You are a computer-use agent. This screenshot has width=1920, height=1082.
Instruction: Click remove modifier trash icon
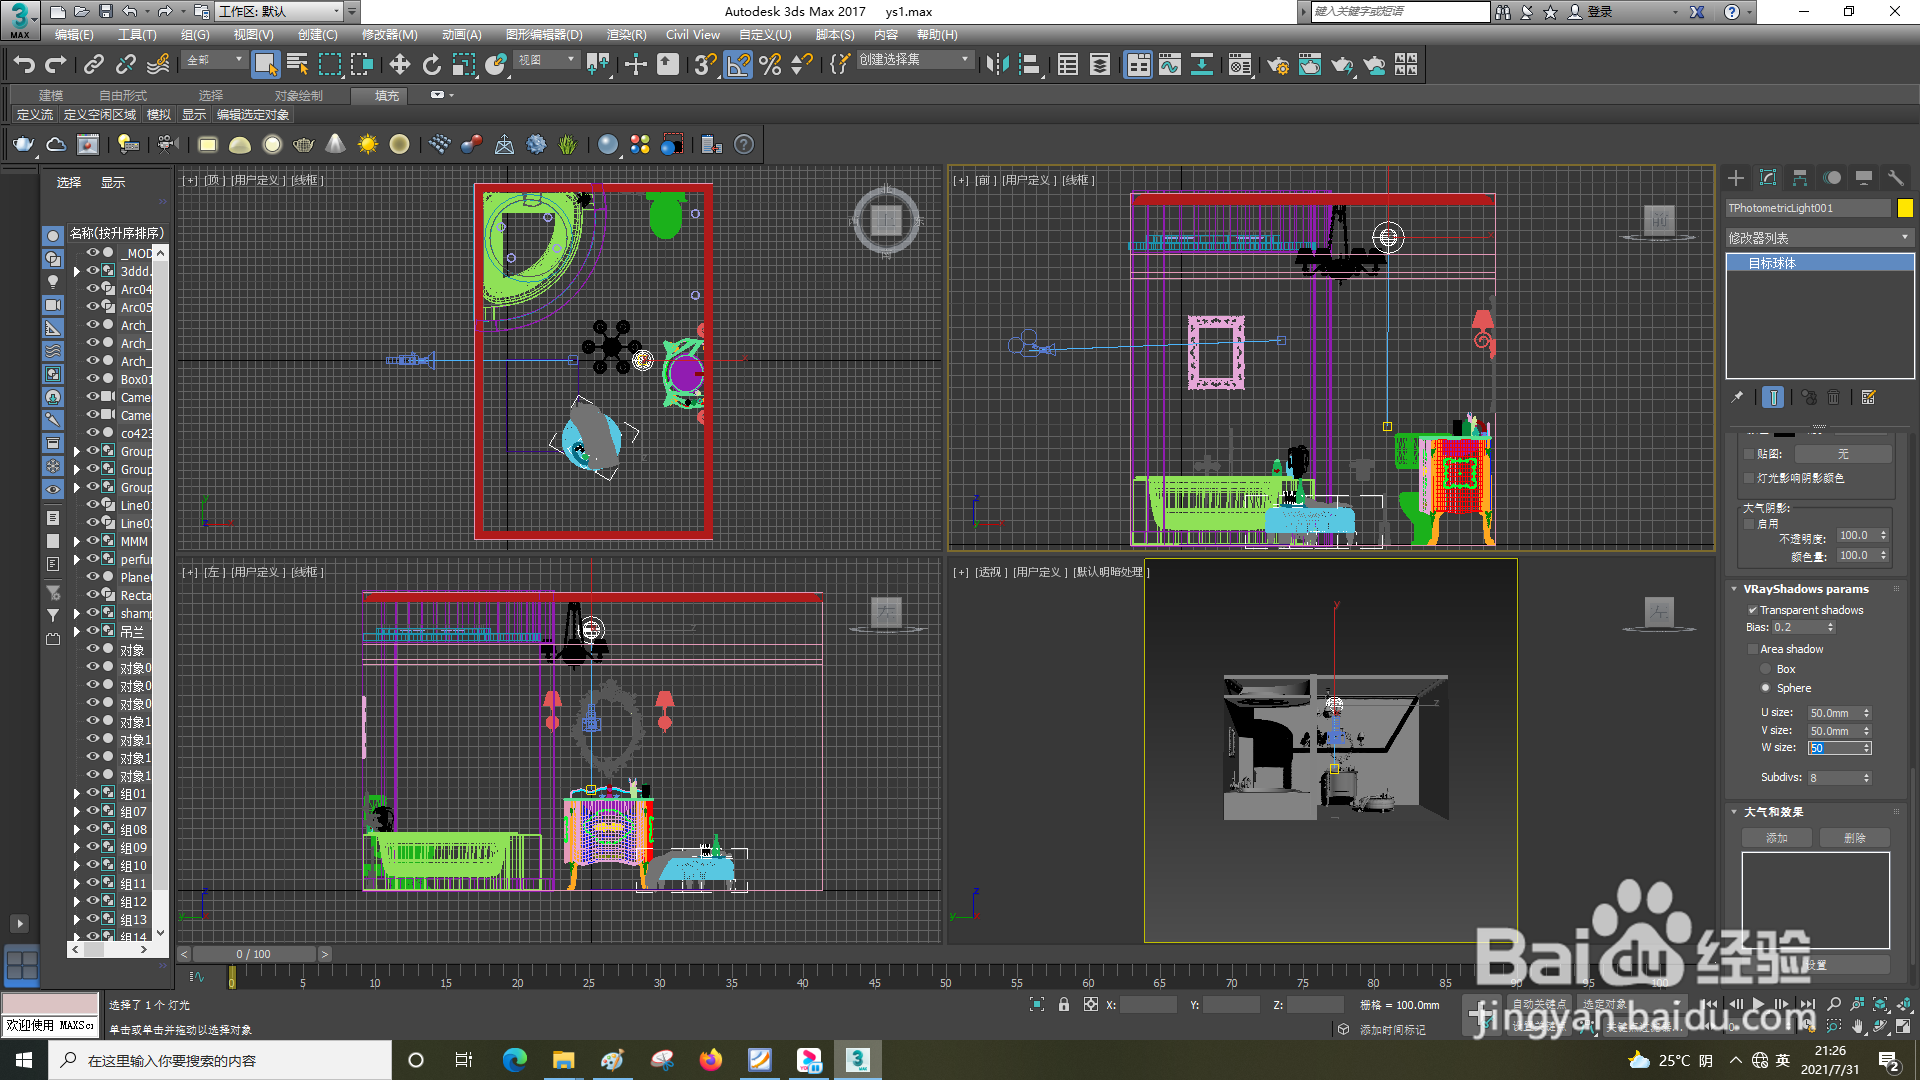click(x=1833, y=398)
